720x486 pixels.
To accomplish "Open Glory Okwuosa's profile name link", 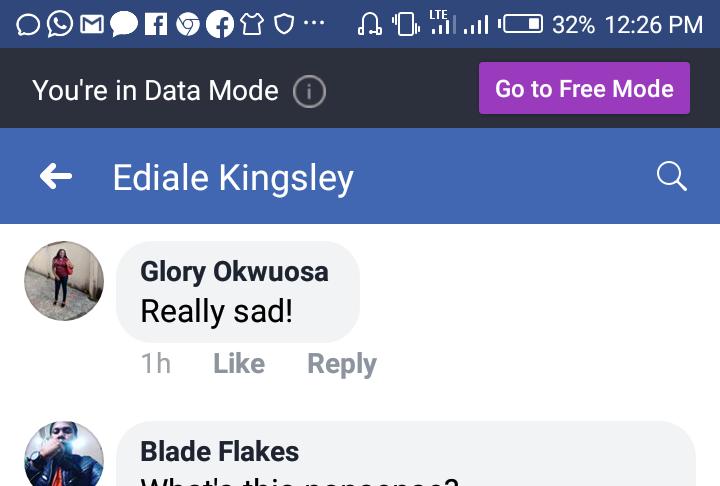I will (234, 271).
